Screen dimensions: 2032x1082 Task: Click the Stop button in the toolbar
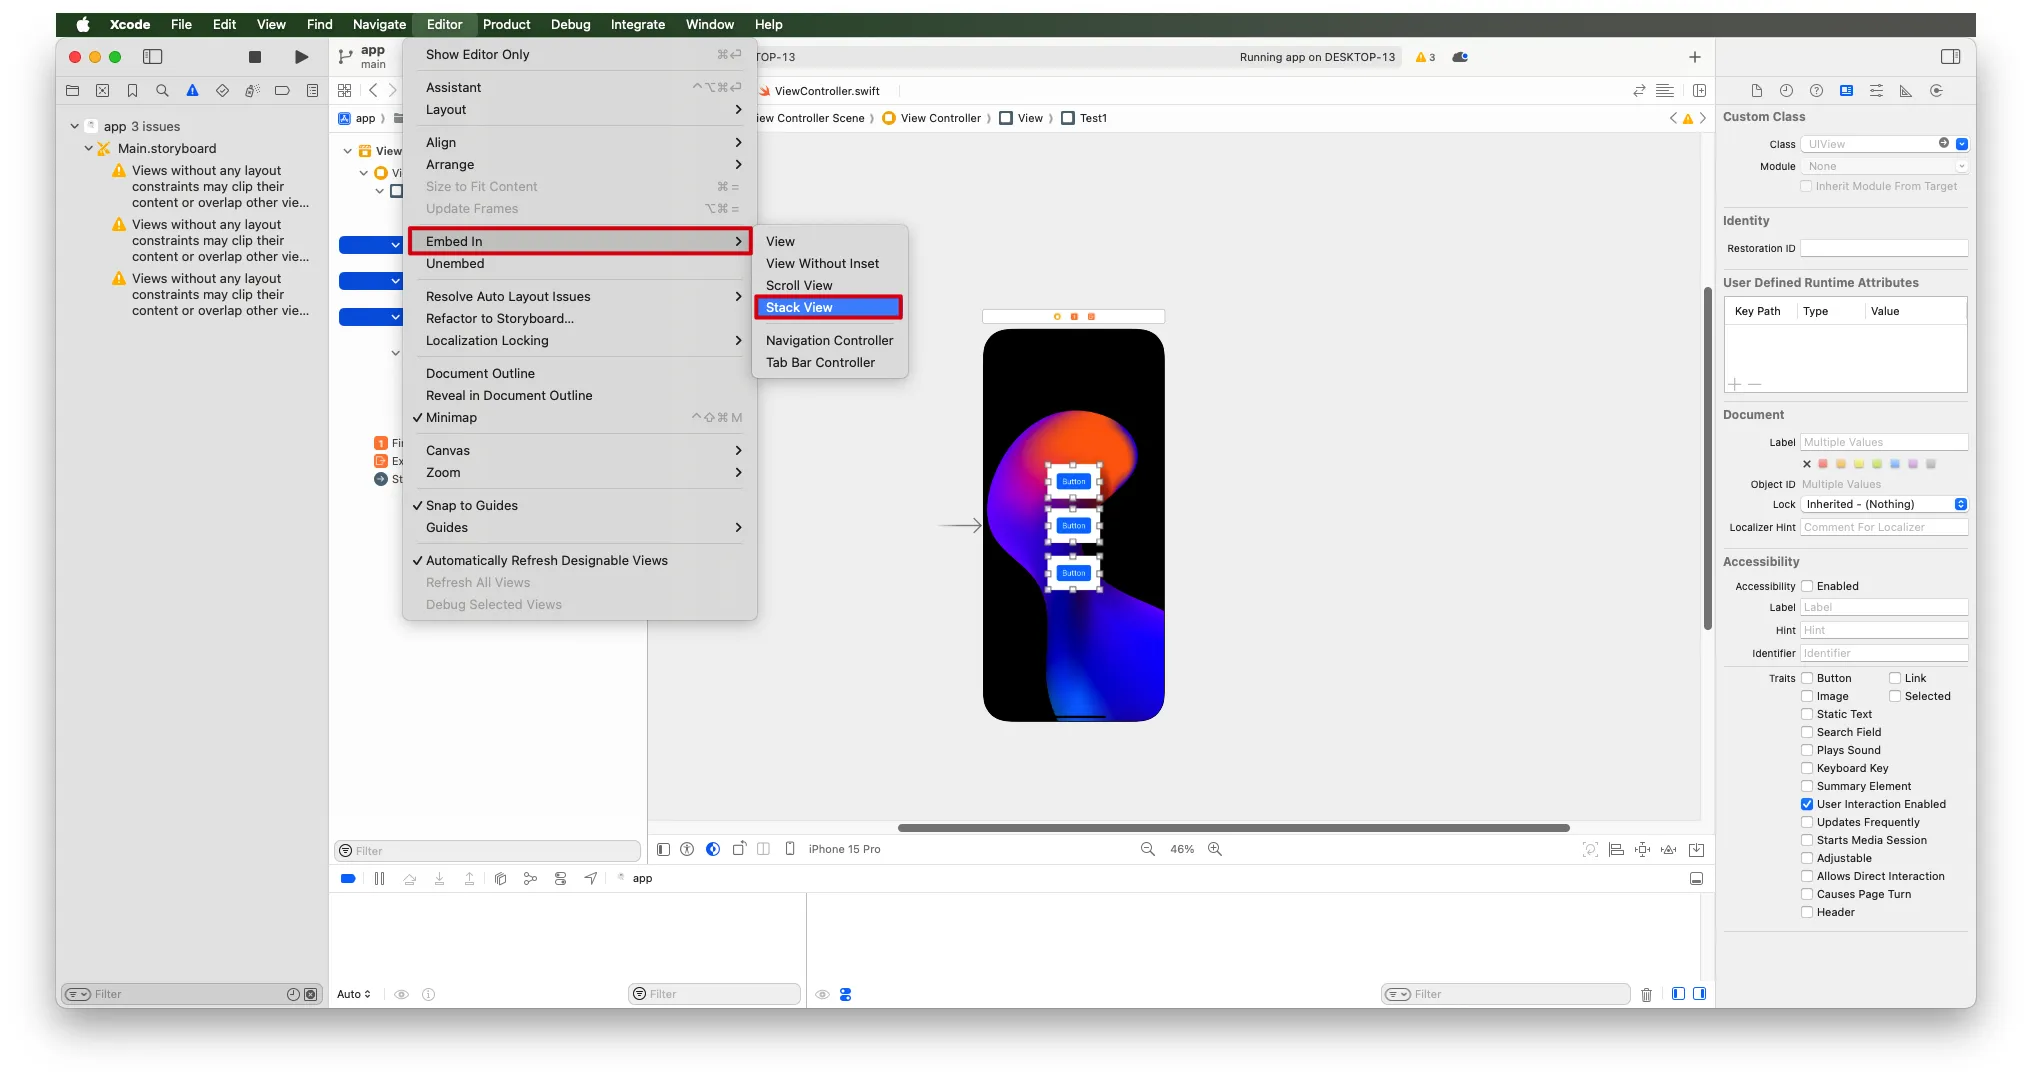[x=255, y=57]
